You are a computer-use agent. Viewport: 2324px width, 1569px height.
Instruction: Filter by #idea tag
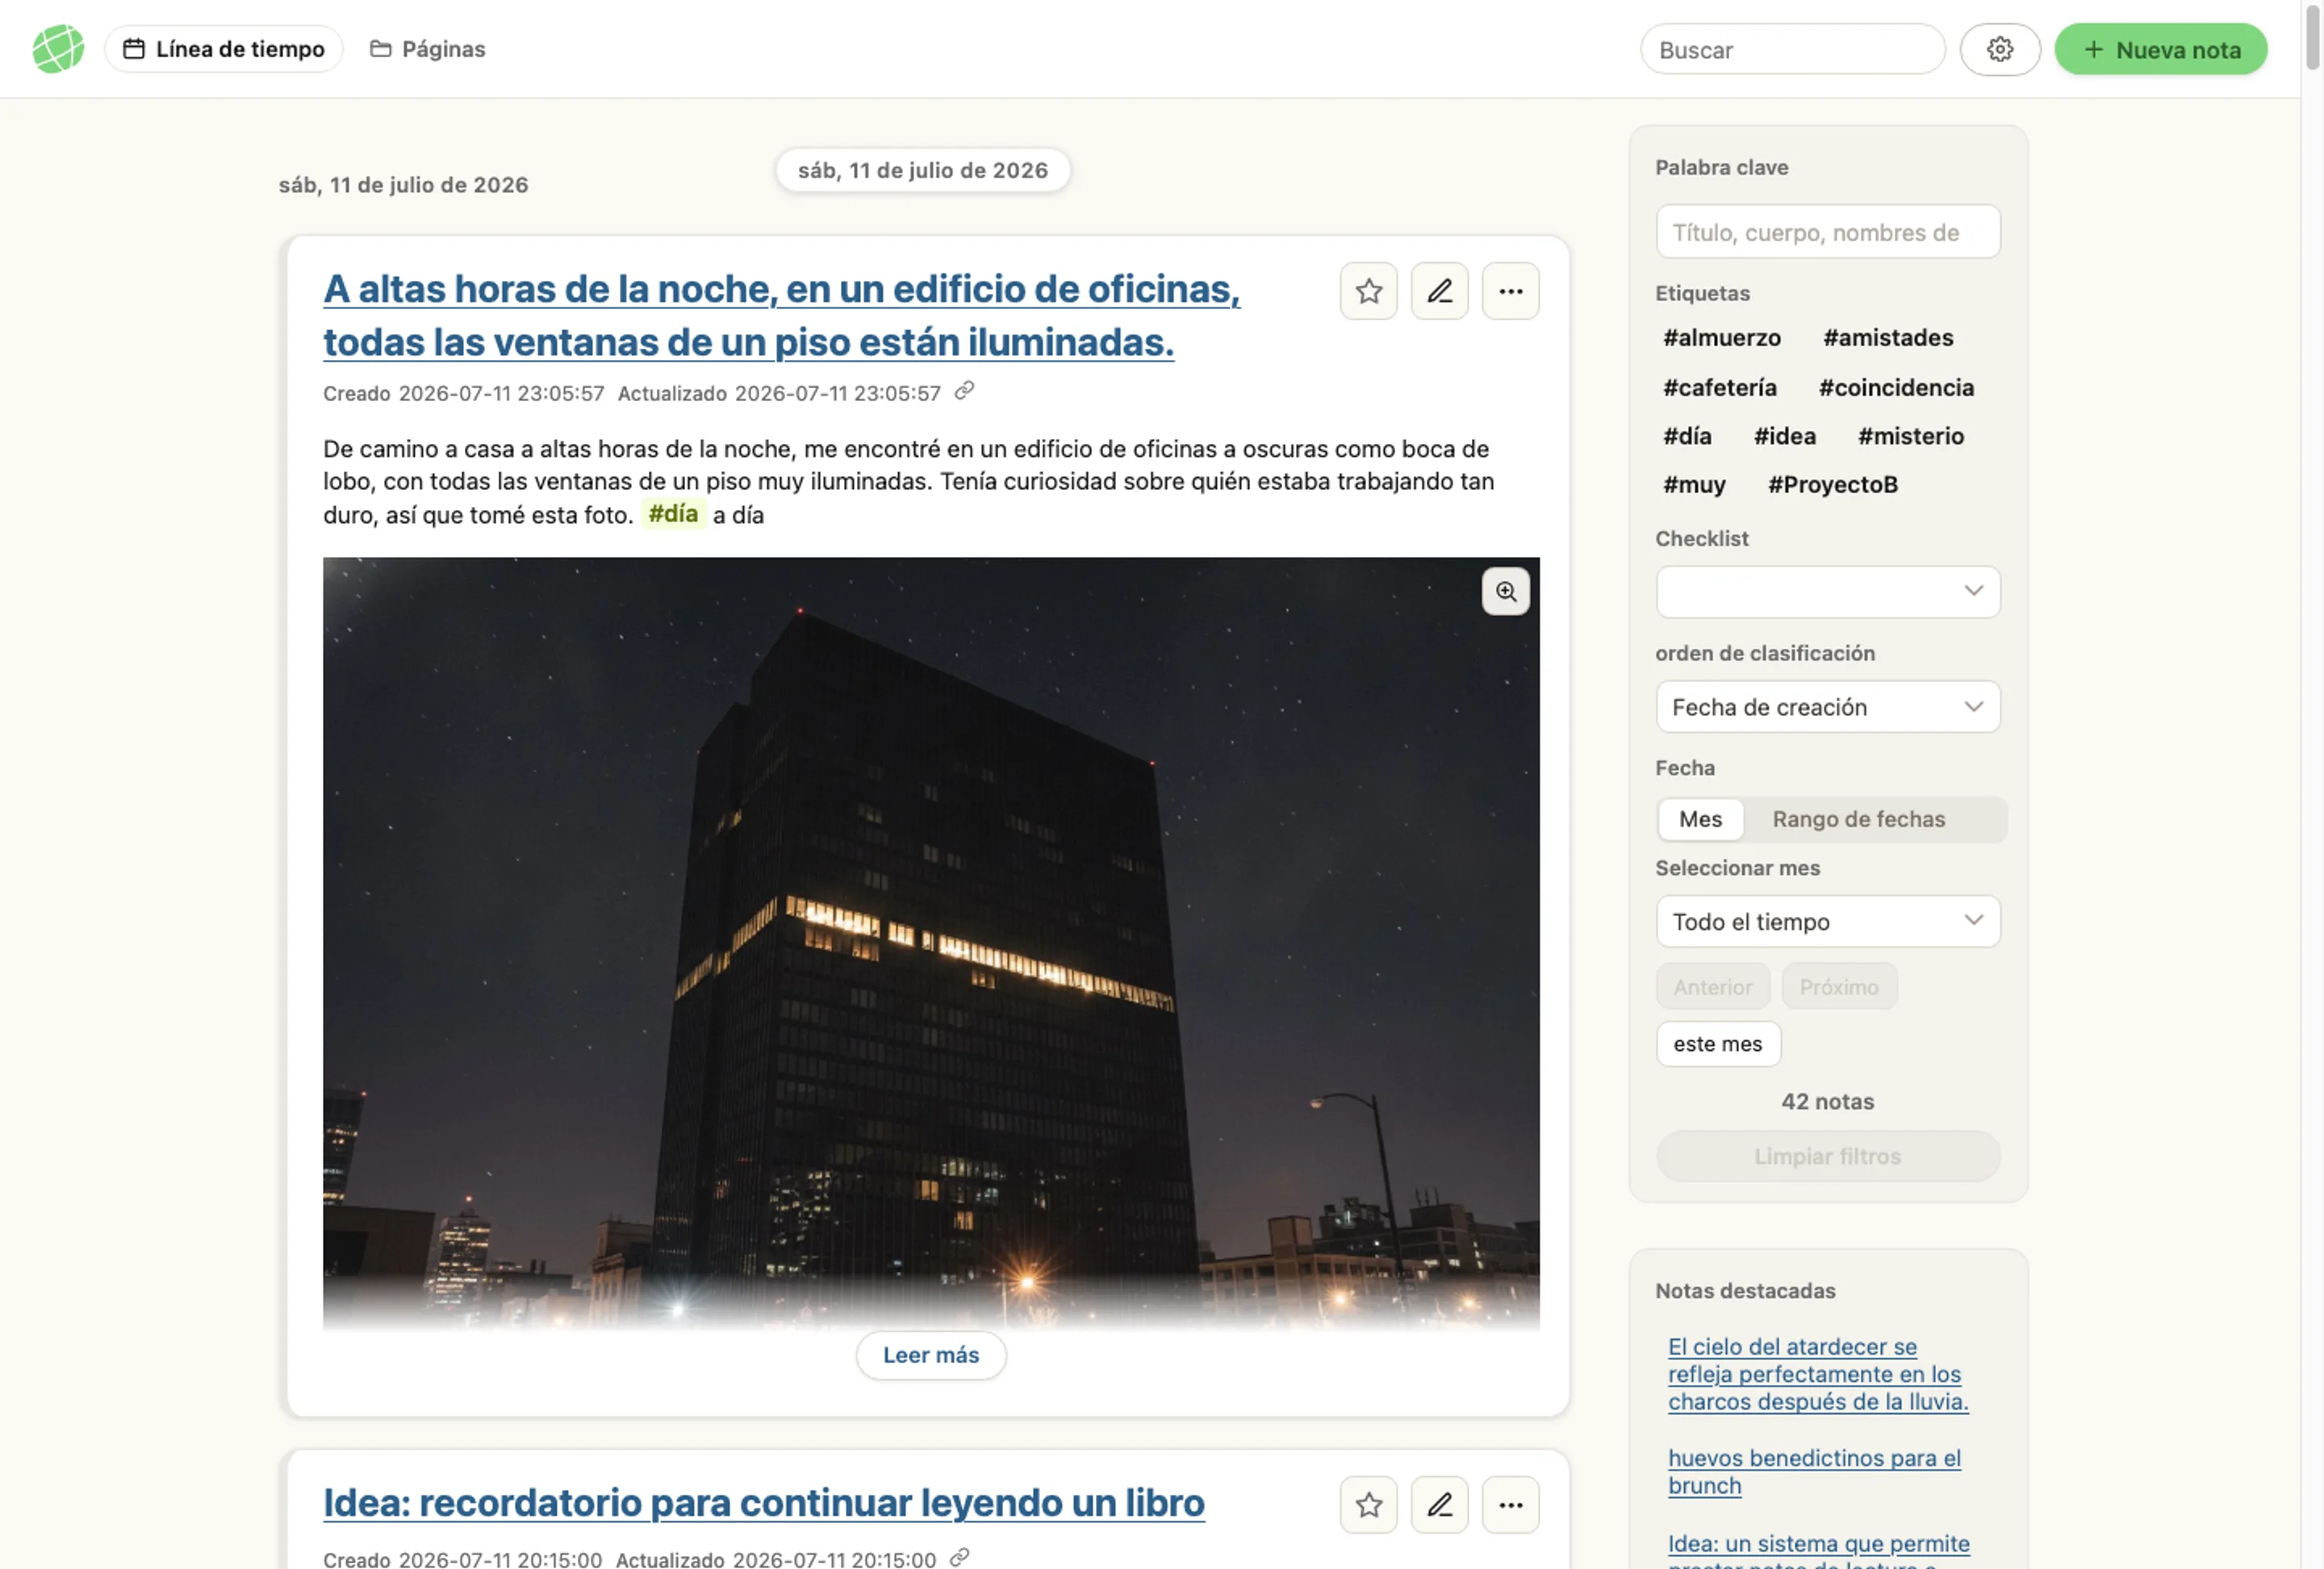click(1784, 436)
